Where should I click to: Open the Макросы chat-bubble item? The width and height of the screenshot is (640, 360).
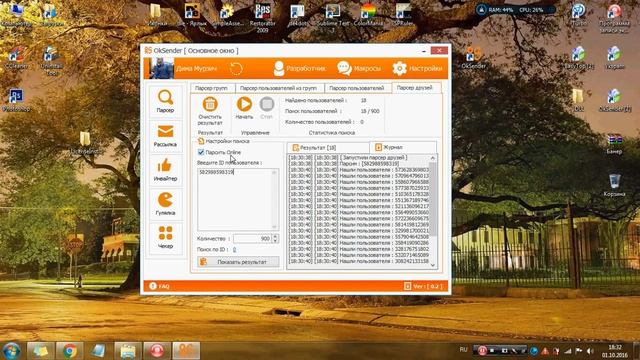coord(359,69)
